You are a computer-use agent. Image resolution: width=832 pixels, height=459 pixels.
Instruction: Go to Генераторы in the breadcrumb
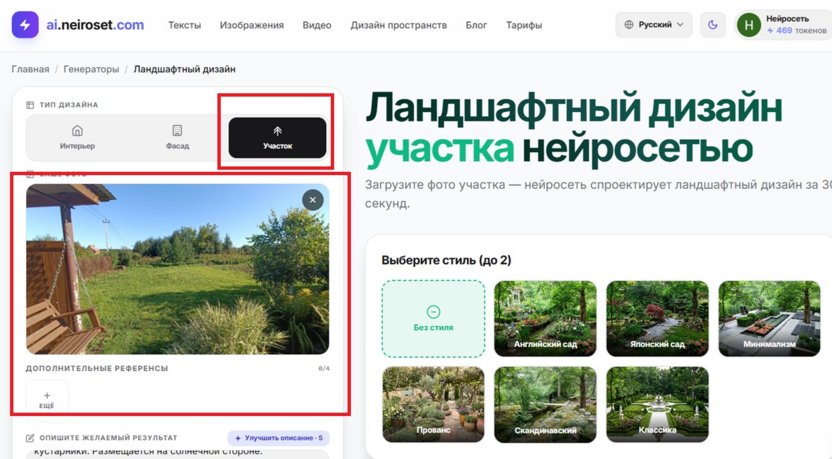pyautogui.click(x=91, y=69)
